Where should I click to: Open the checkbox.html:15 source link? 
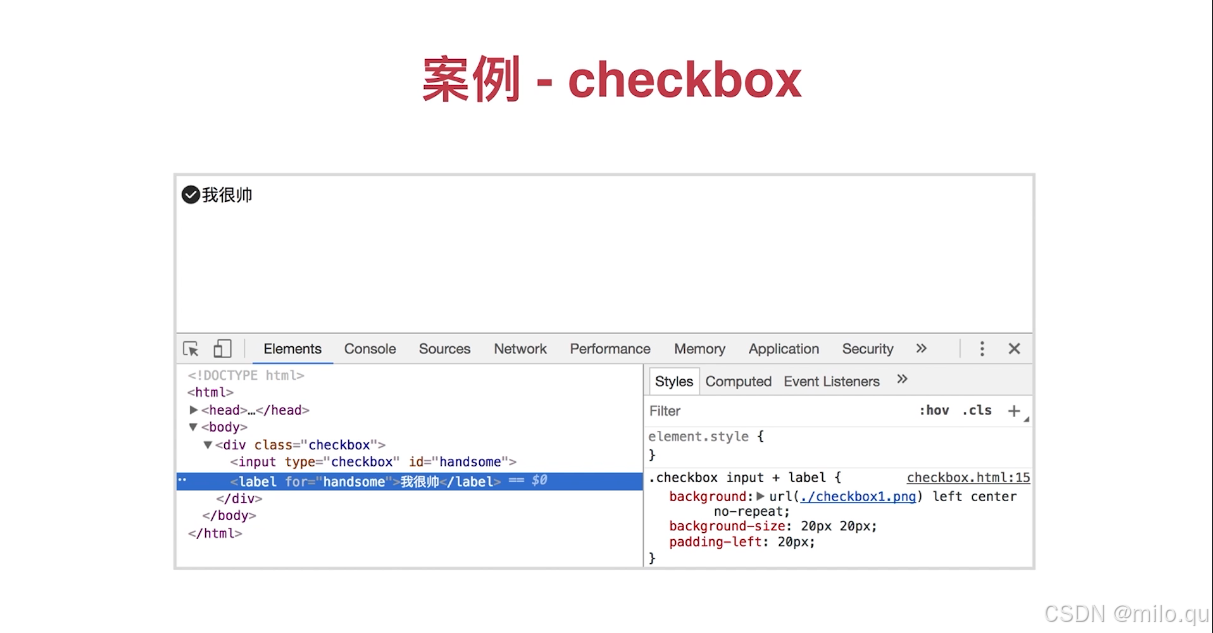[968, 478]
